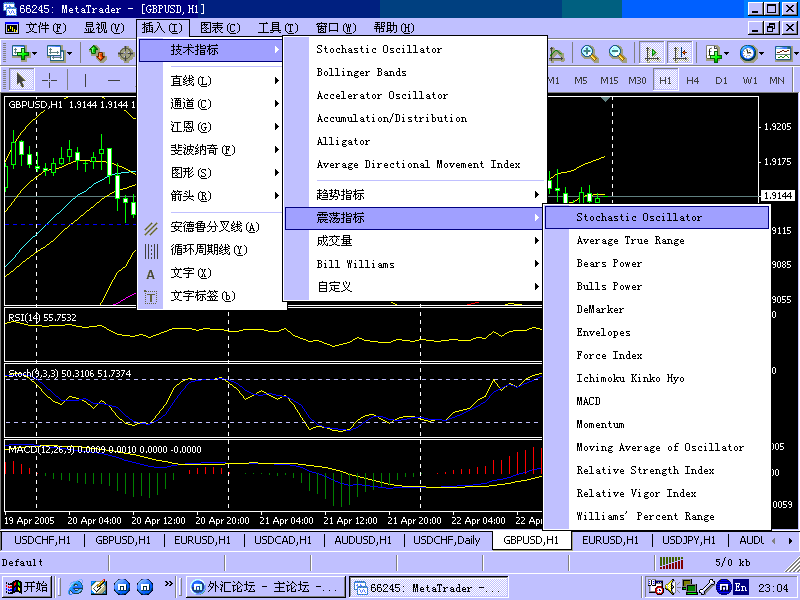Screen dimensions: 800x600
Task: Switch to the H4 timeframe
Action: 693,80
